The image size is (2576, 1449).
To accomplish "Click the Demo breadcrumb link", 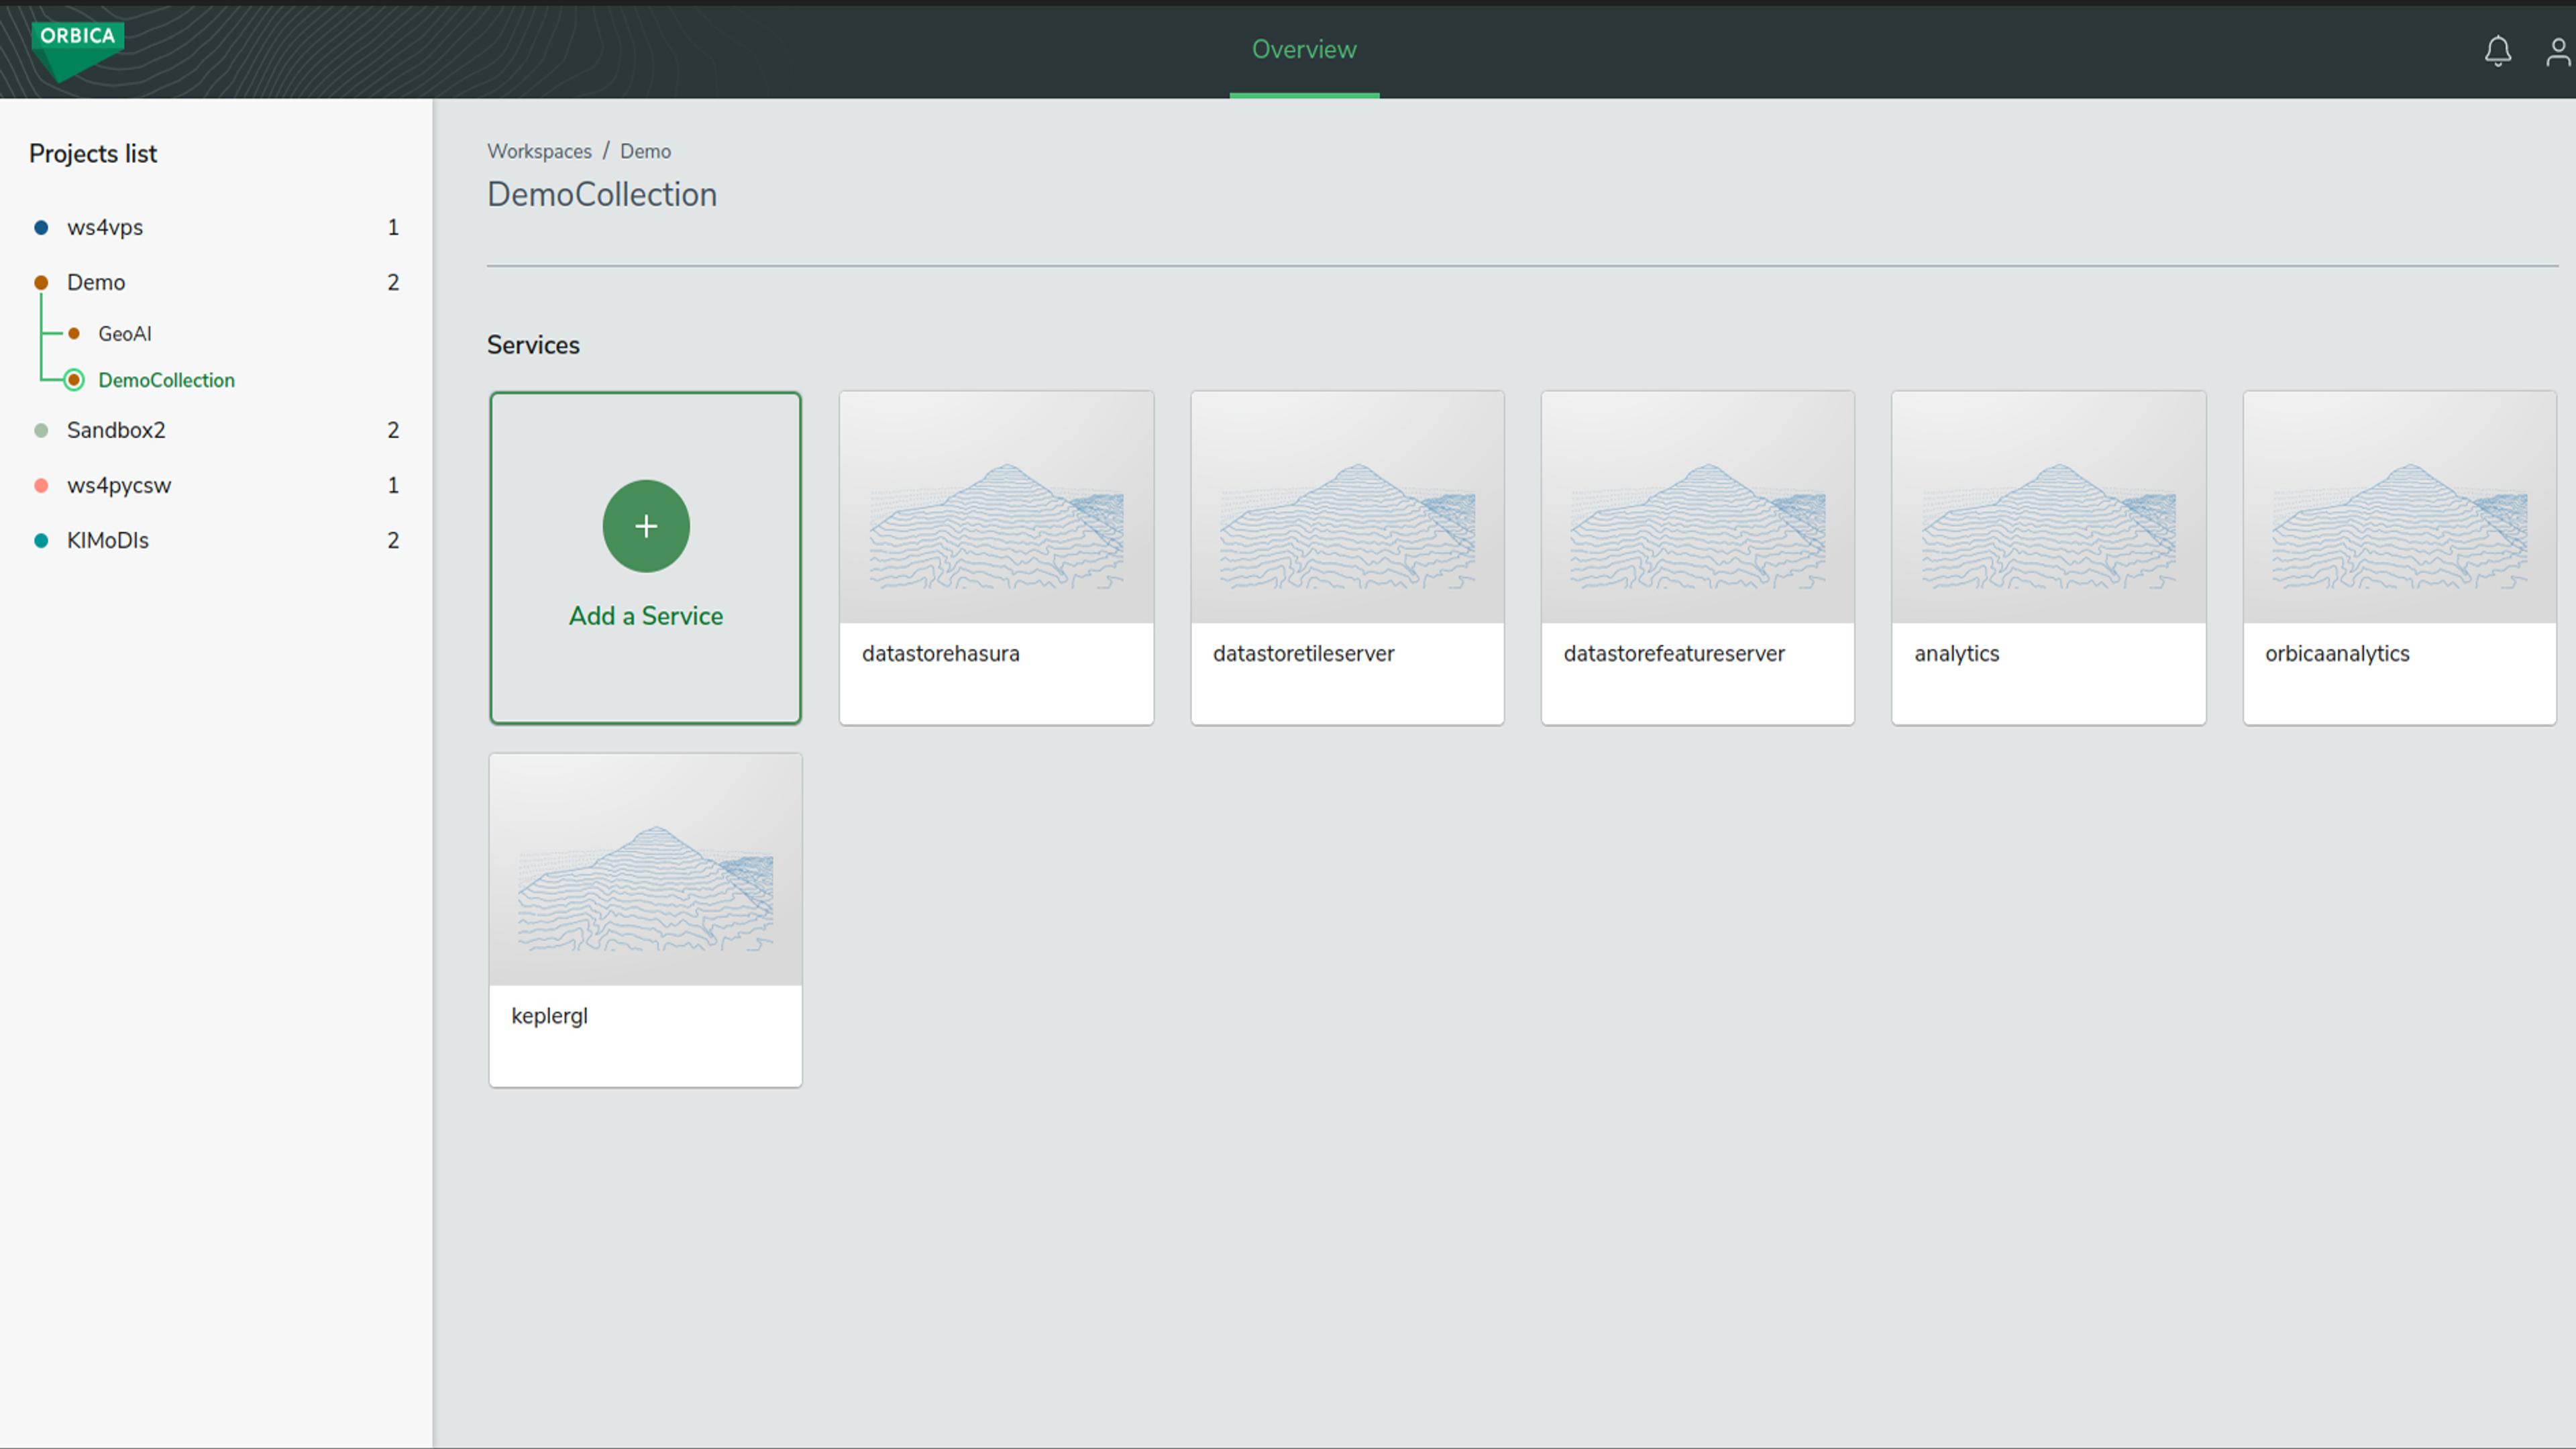I will click(645, 152).
